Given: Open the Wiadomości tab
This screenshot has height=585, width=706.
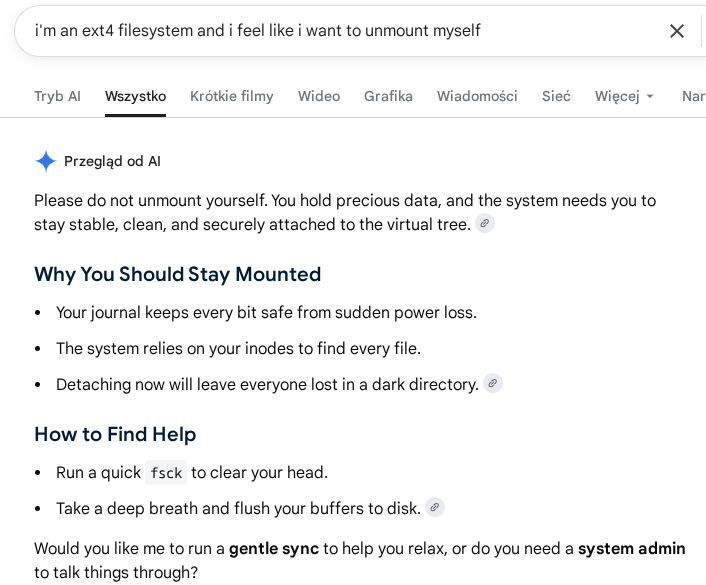Looking at the screenshot, I should coord(477,96).
